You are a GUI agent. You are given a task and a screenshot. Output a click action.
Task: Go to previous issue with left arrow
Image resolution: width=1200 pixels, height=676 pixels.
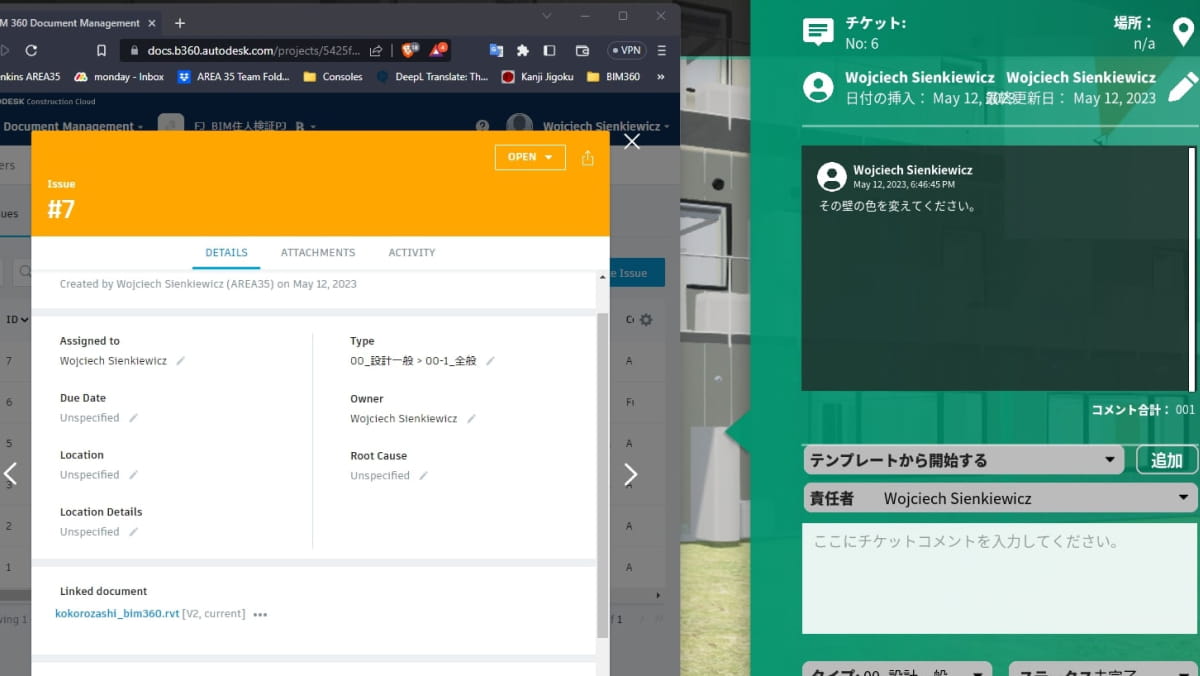click(x=10, y=474)
